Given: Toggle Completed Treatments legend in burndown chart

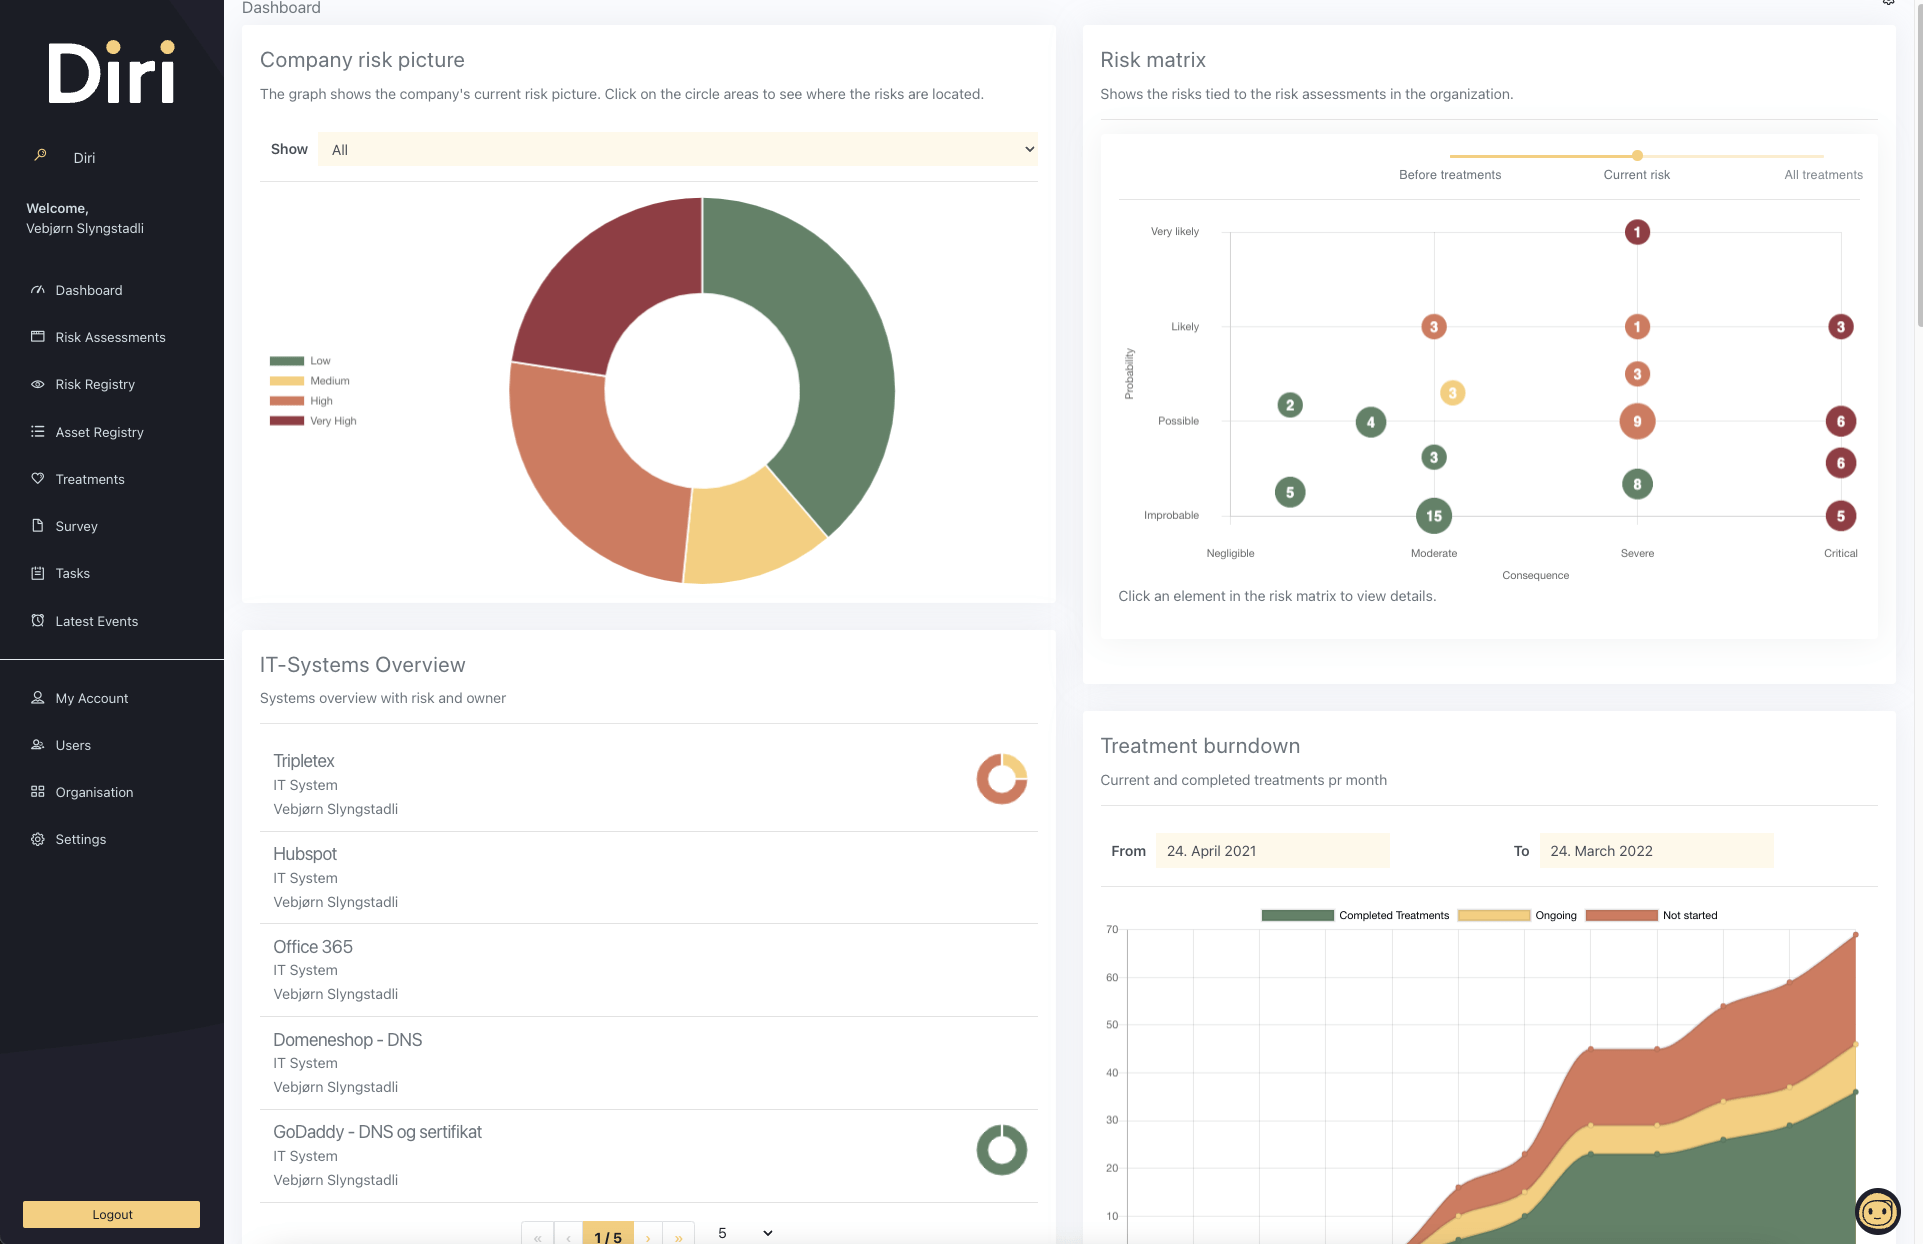Looking at the screenshot, I should [x=1355, y=915].
